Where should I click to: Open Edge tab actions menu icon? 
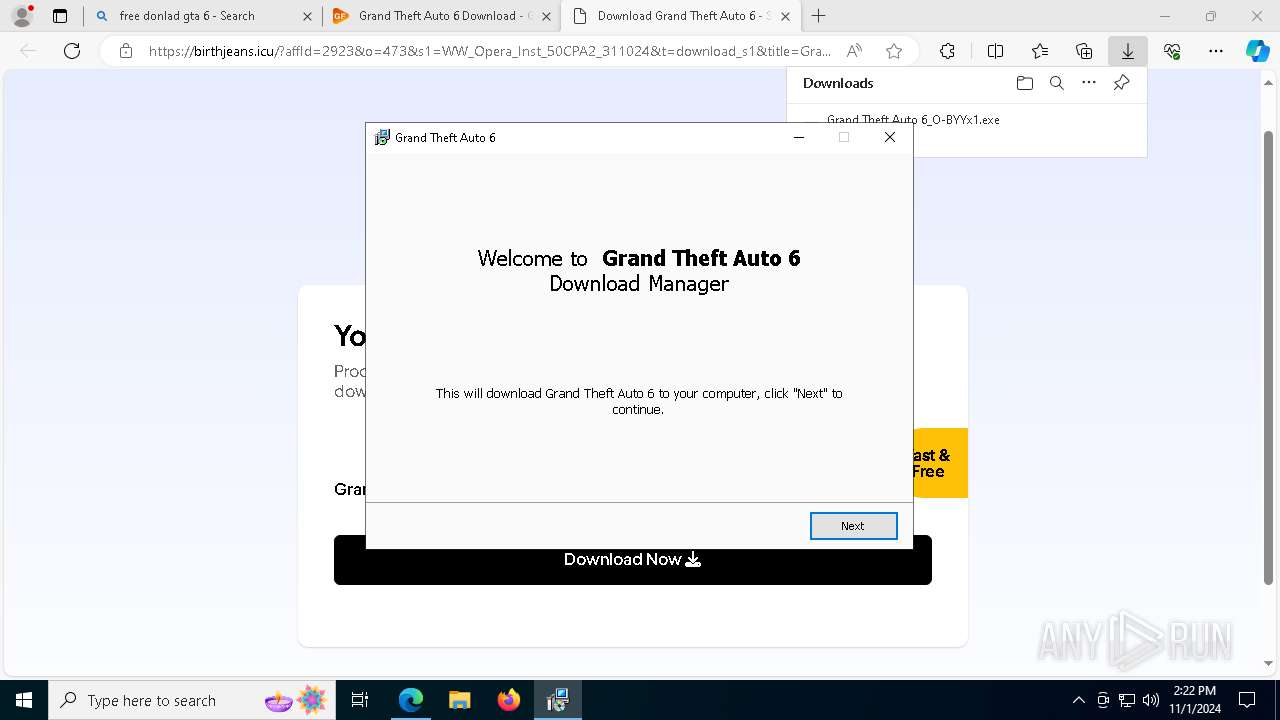point(60,16)
